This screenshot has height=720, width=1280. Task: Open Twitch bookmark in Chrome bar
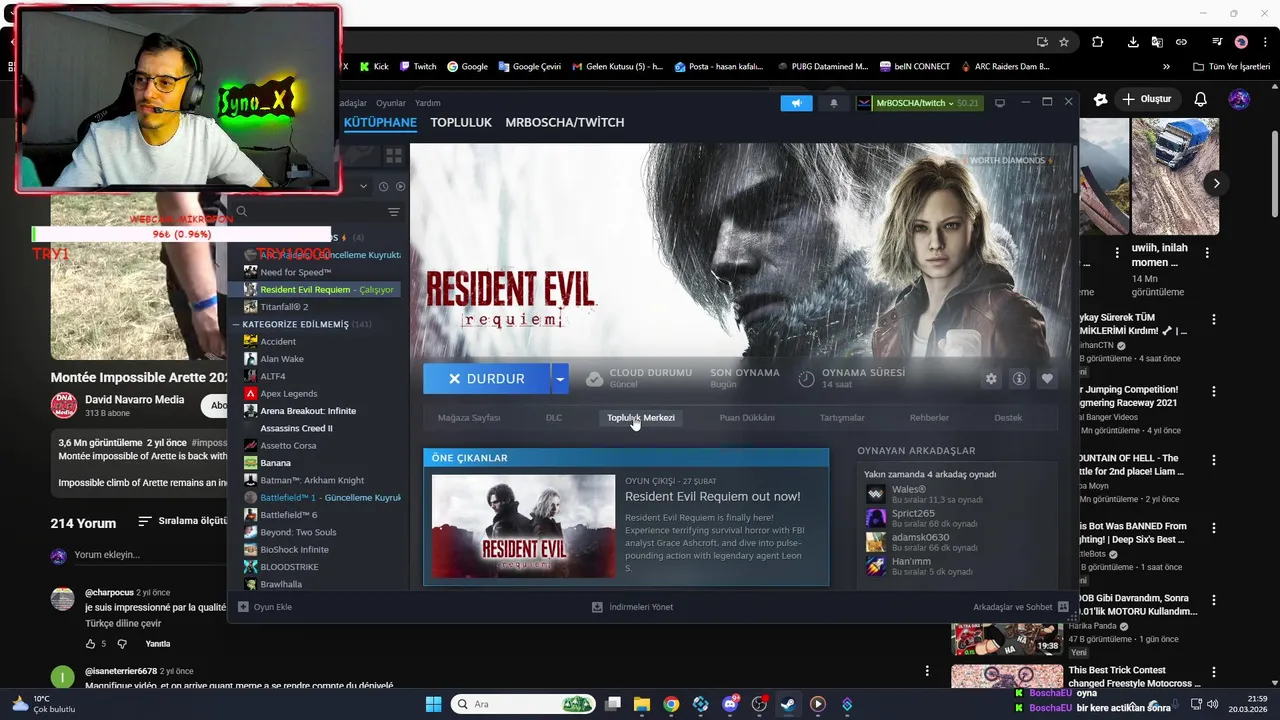tap(418, 67)
